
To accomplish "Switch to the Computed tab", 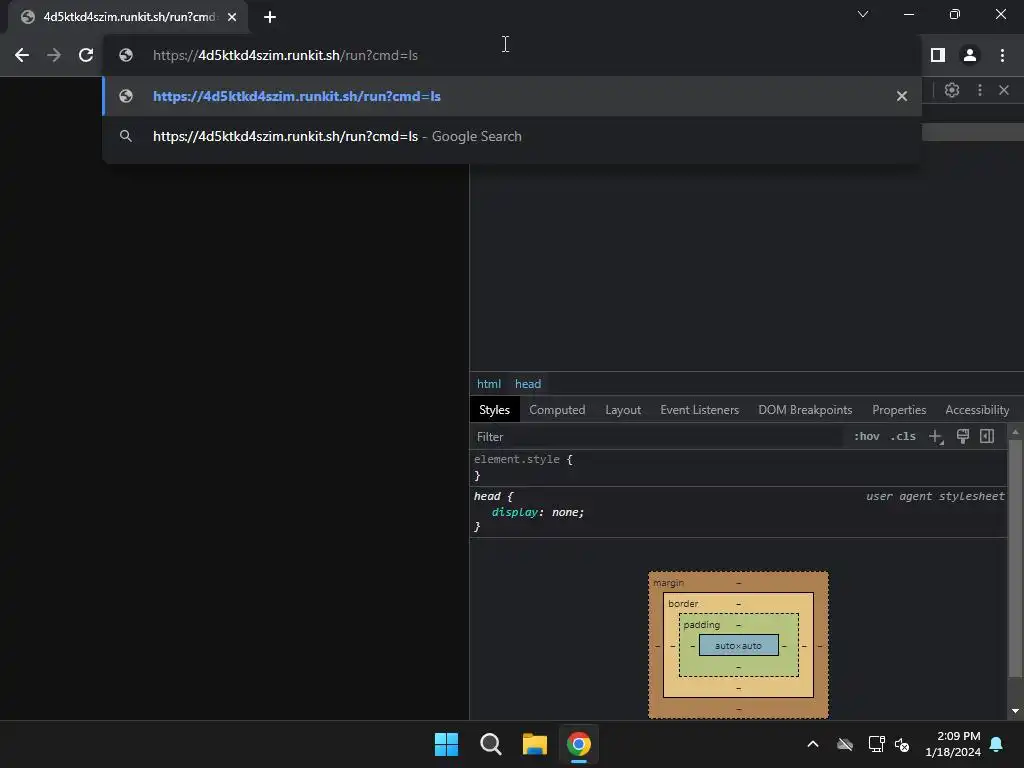I will [x=557, y=410].
